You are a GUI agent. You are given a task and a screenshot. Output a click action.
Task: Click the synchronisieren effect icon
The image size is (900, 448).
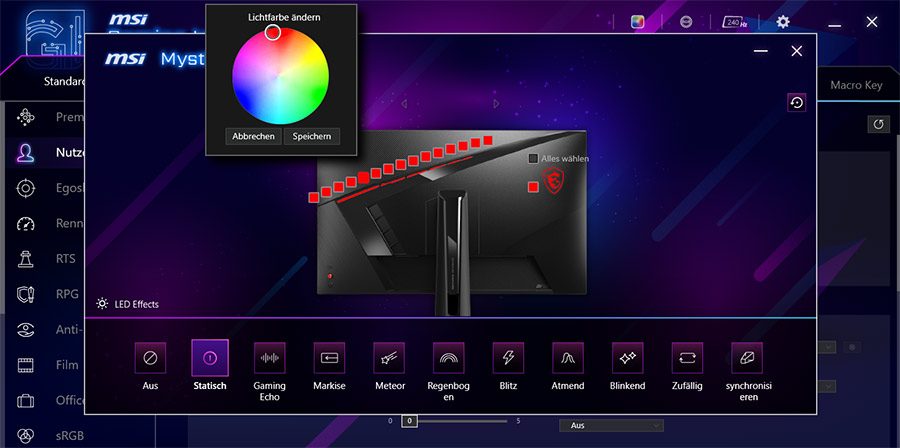(x=747, y=357)
